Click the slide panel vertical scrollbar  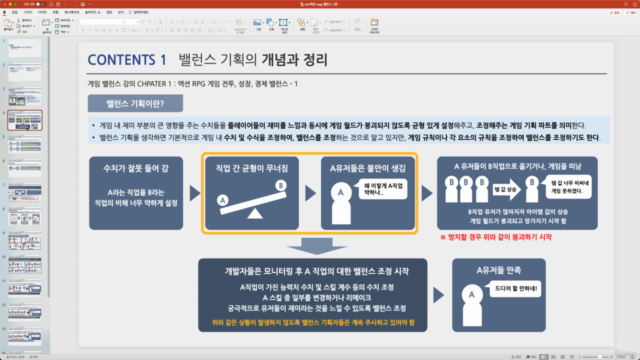(49, 167)
